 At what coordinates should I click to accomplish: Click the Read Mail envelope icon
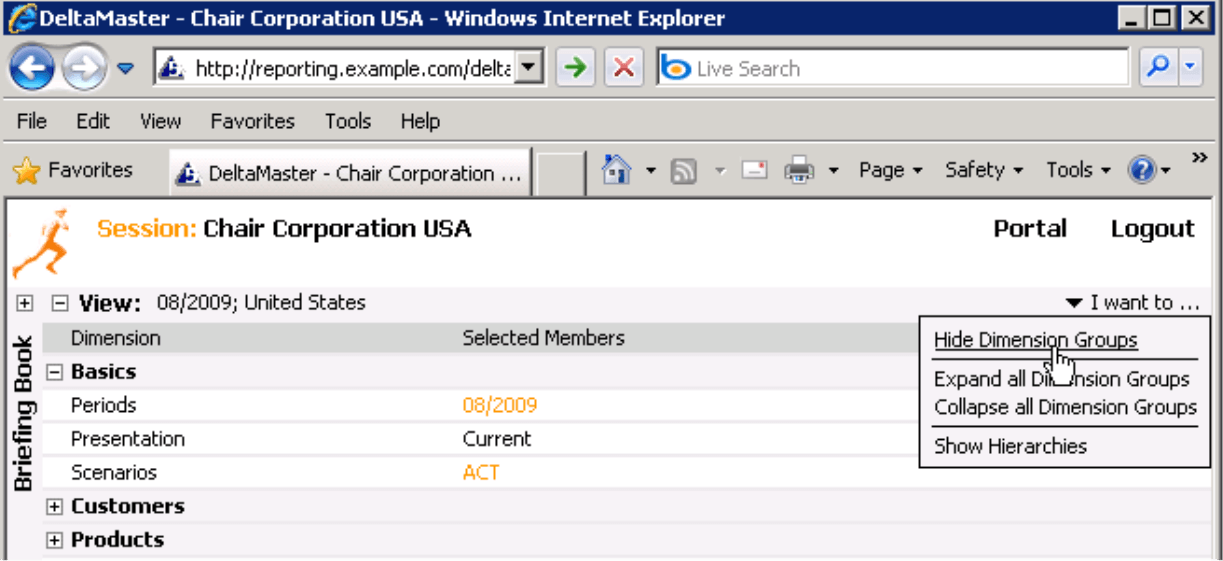point(754,171)
